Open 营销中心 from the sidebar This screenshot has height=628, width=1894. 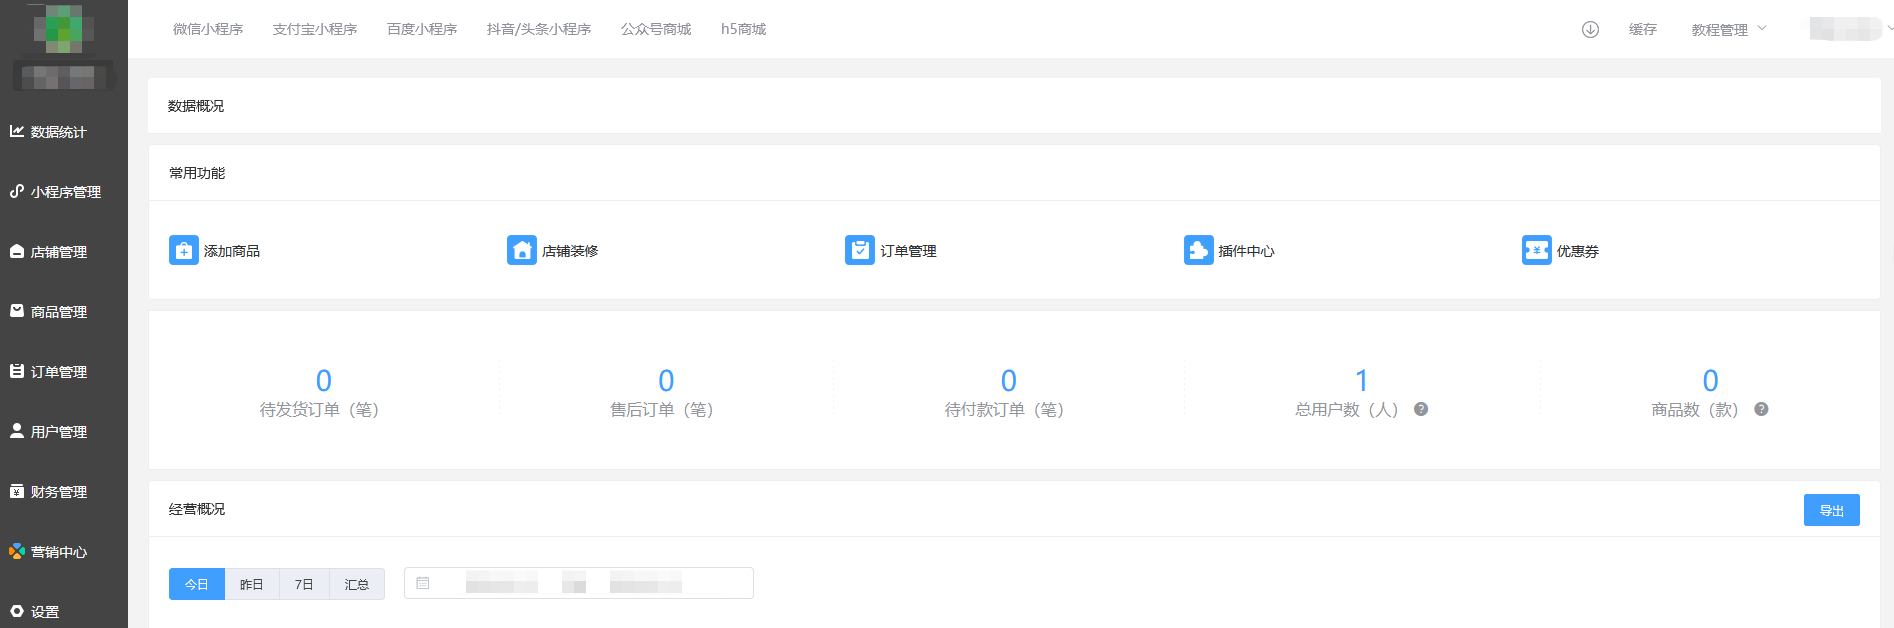coord(59,552)
